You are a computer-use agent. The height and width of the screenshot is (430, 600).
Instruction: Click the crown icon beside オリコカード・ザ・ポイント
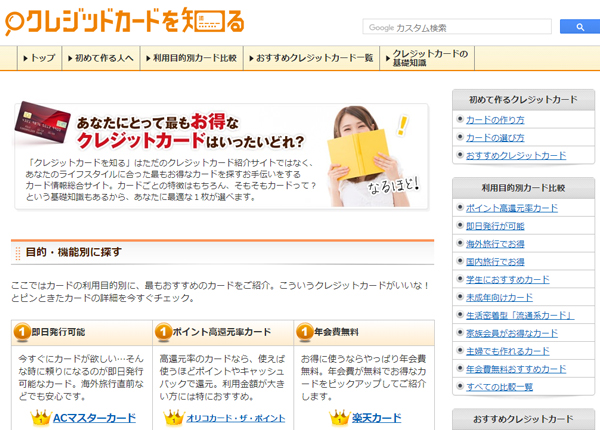[180, 417]
